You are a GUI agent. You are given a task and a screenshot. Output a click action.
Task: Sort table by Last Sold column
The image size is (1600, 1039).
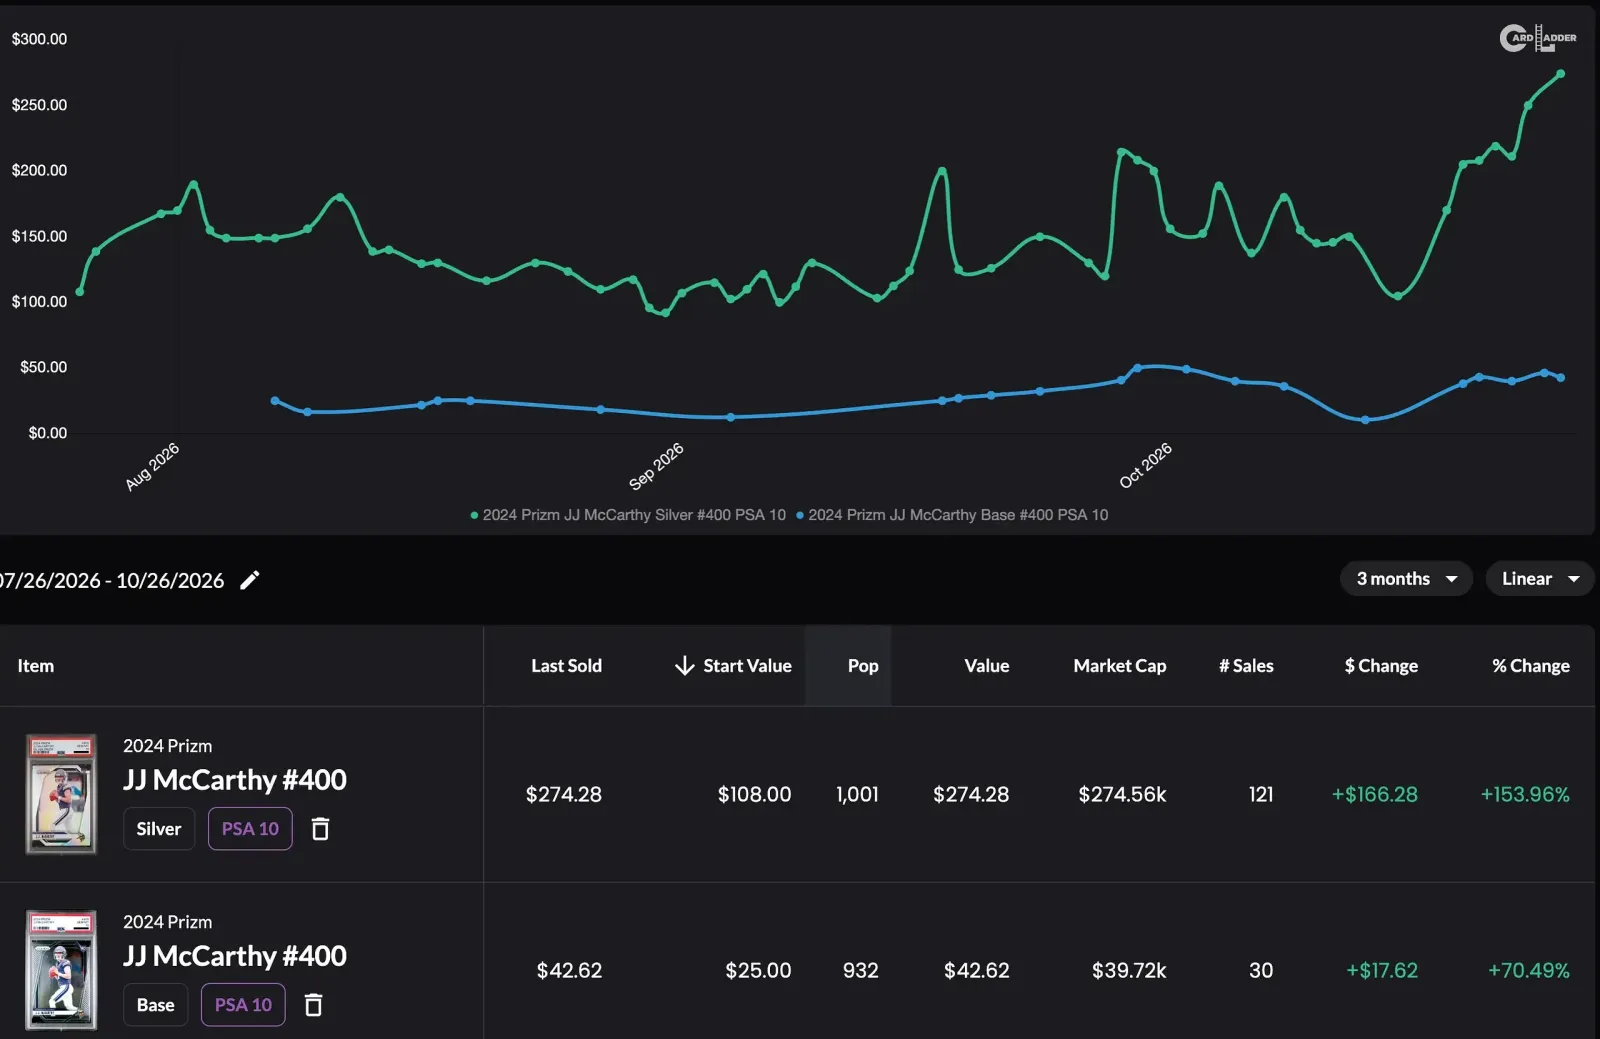(566, 666)
